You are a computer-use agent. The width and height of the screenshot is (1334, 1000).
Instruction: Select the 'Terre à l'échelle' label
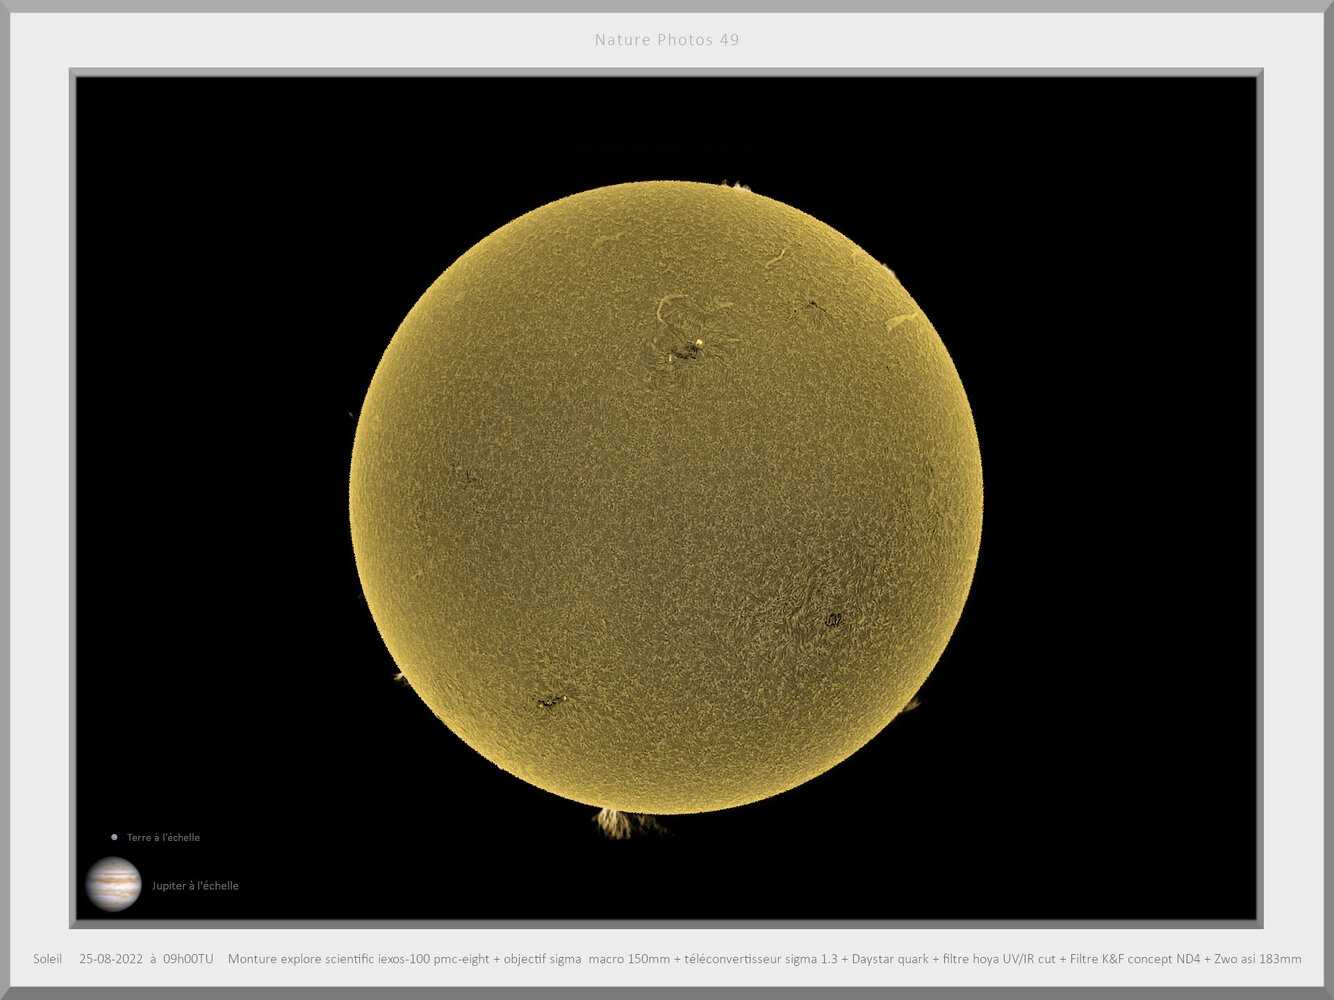click(x=162, y=837)
